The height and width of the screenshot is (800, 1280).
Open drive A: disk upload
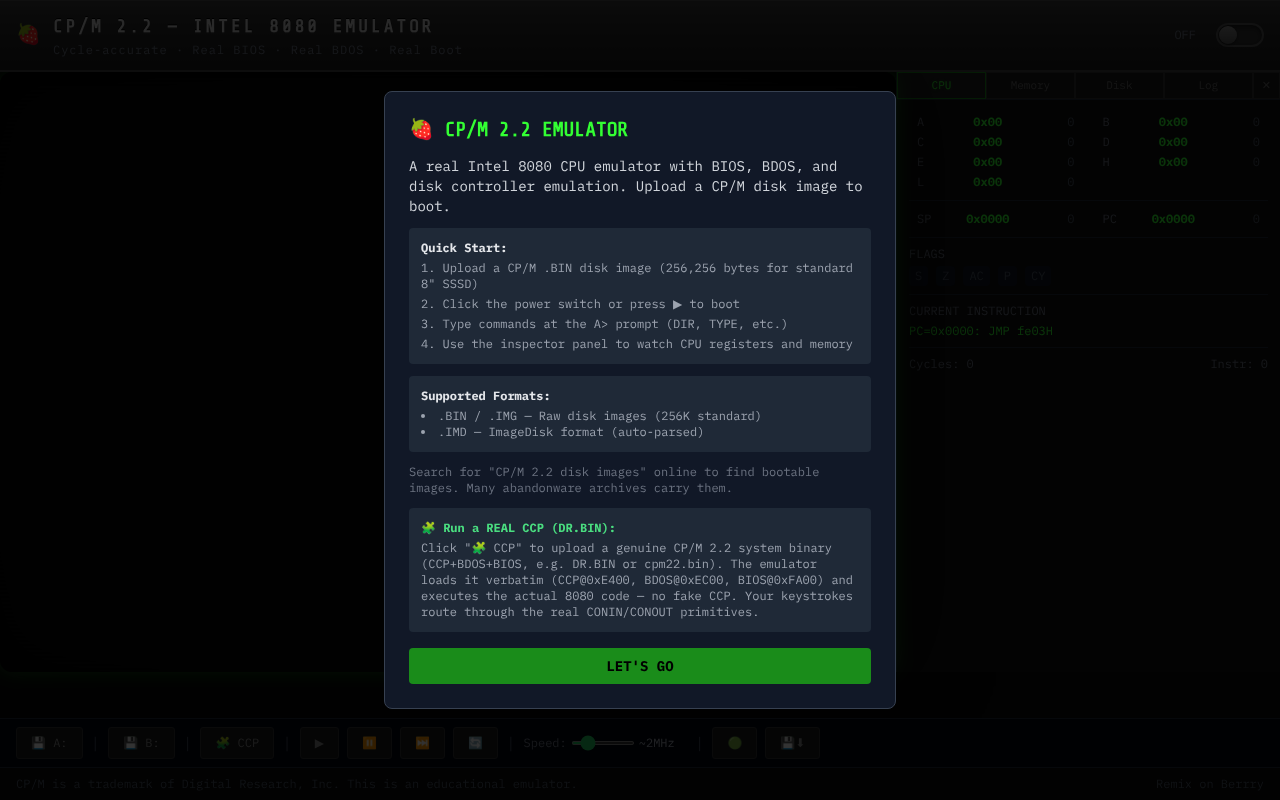click(49, 743)
